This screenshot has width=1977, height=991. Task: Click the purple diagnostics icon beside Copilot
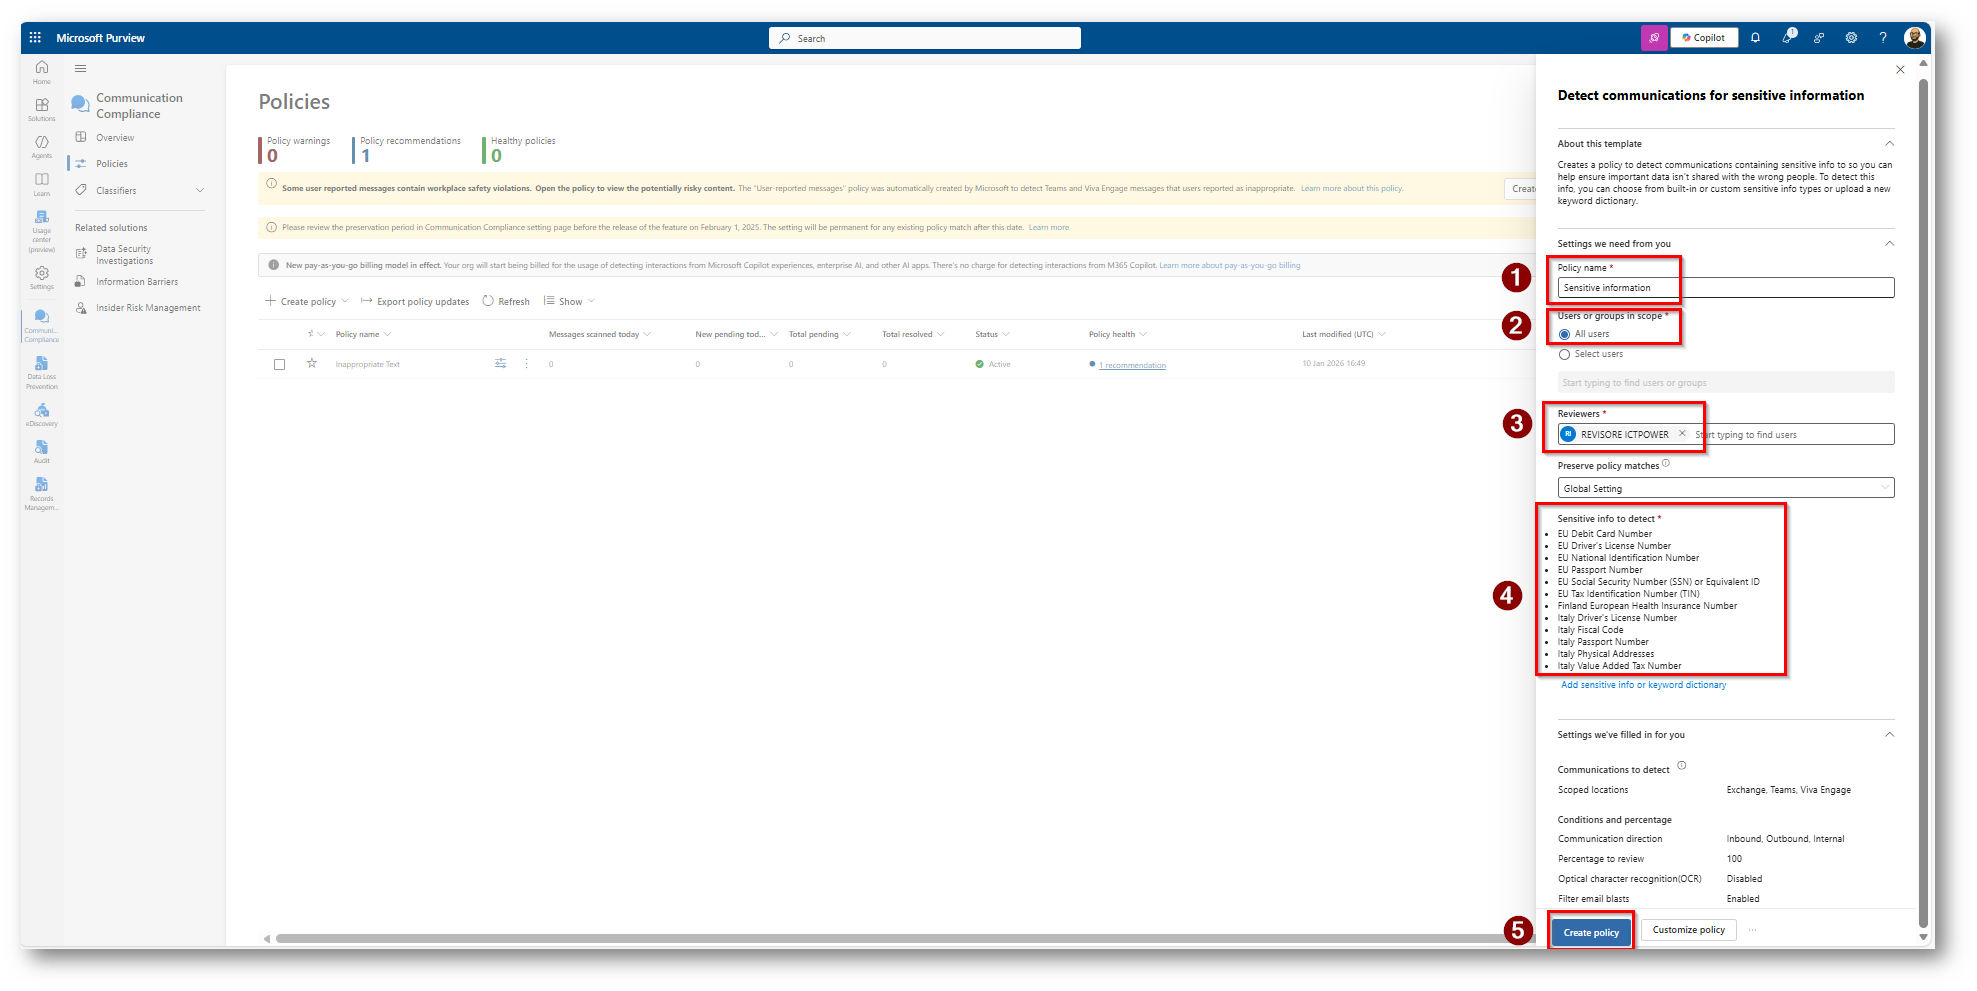point(1654,38)
